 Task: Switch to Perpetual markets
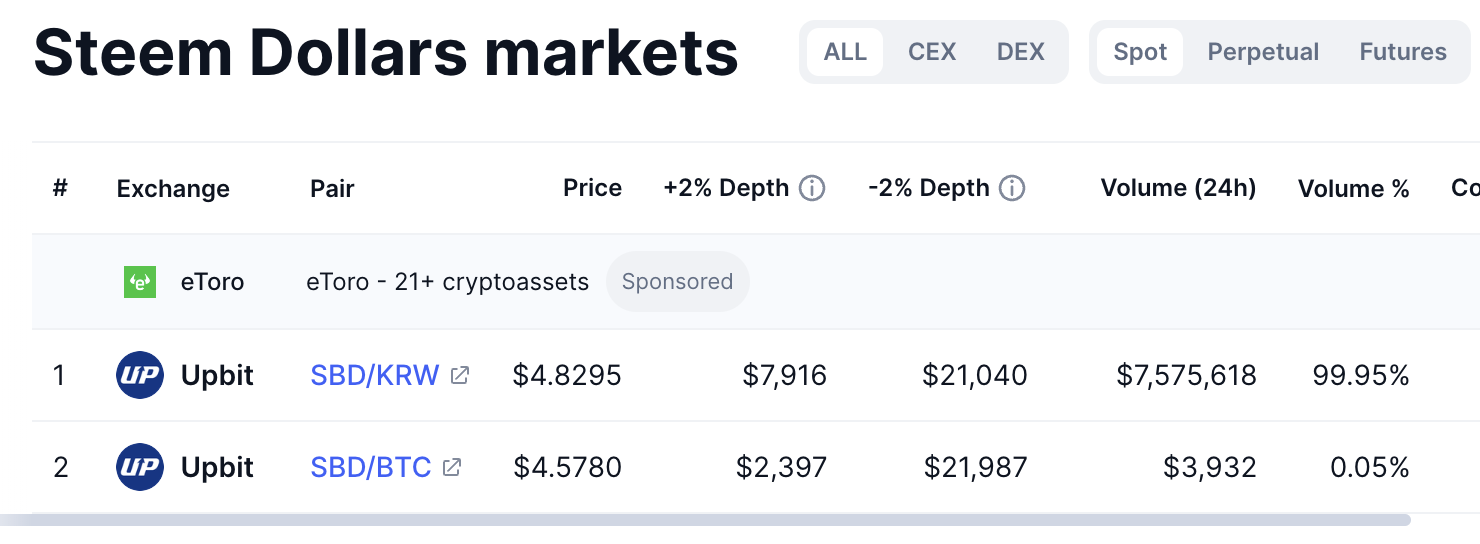[1263, 52]
